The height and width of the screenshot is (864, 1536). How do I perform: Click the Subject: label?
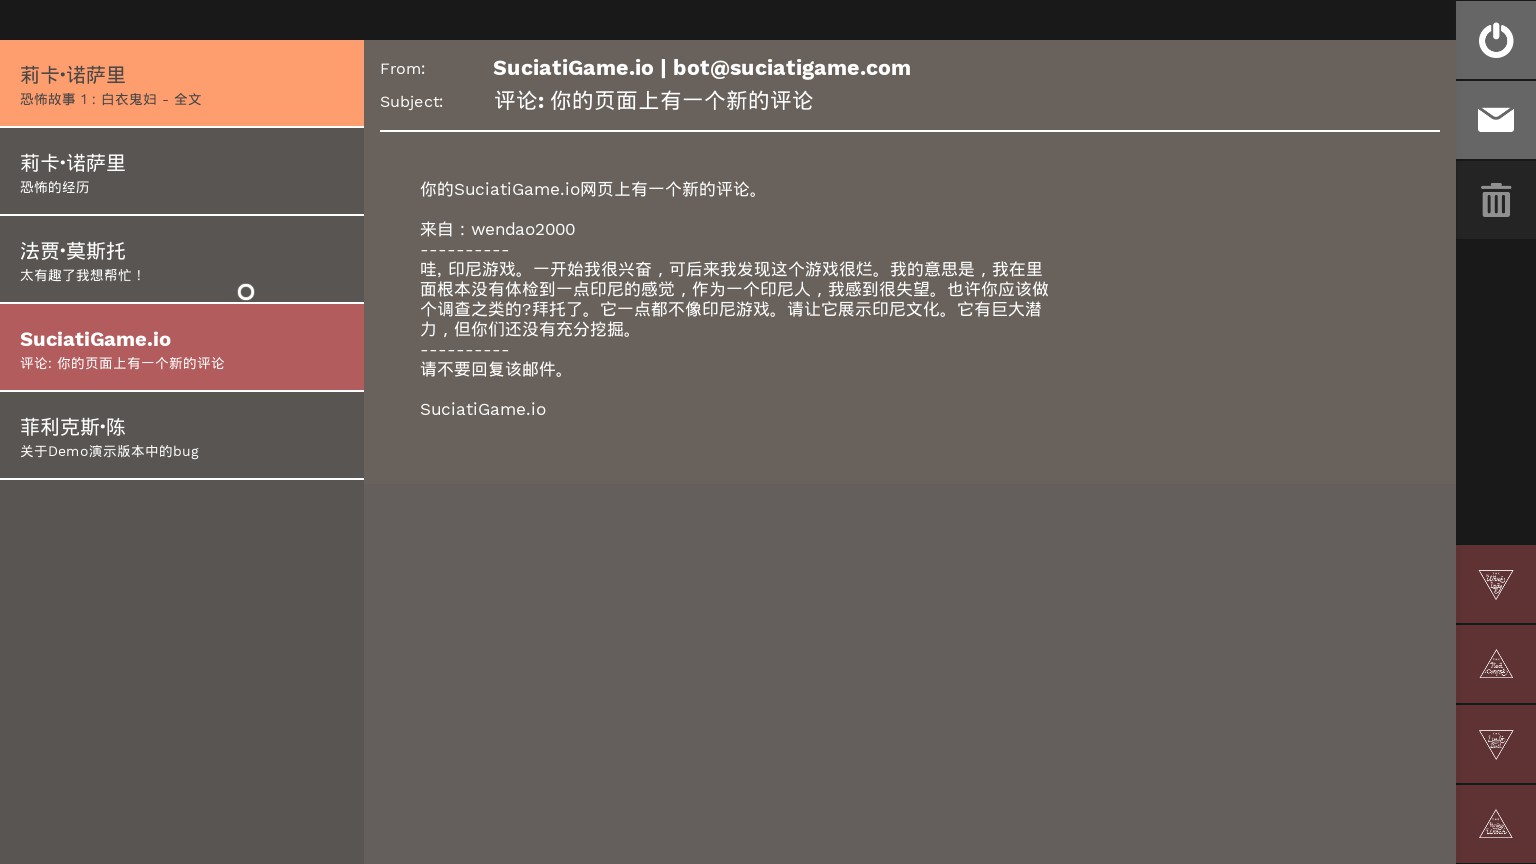[411, 102]
